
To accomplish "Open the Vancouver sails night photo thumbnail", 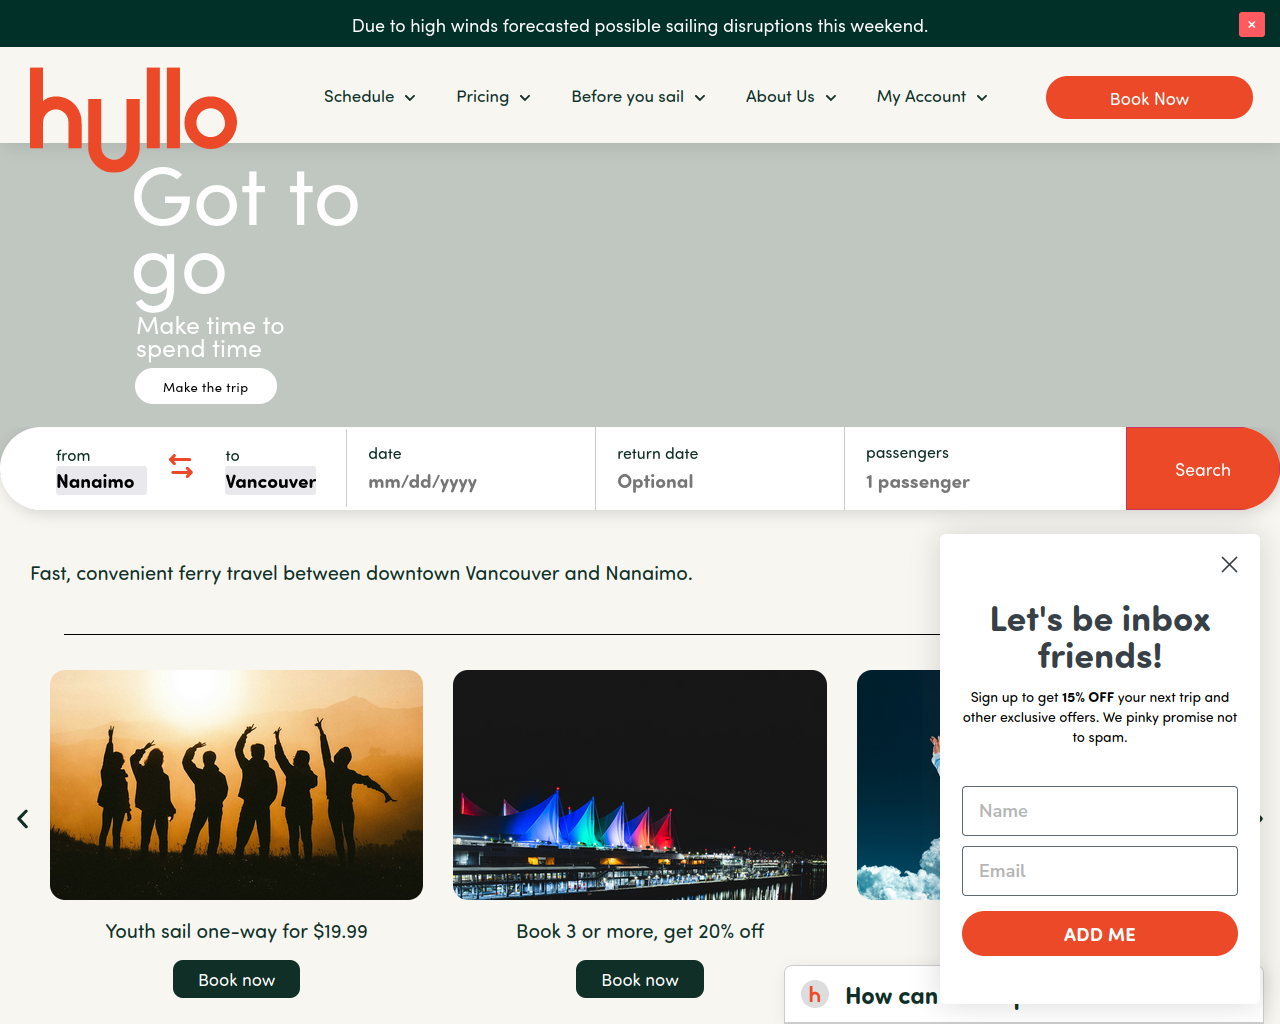I will [x=640, y=785].
